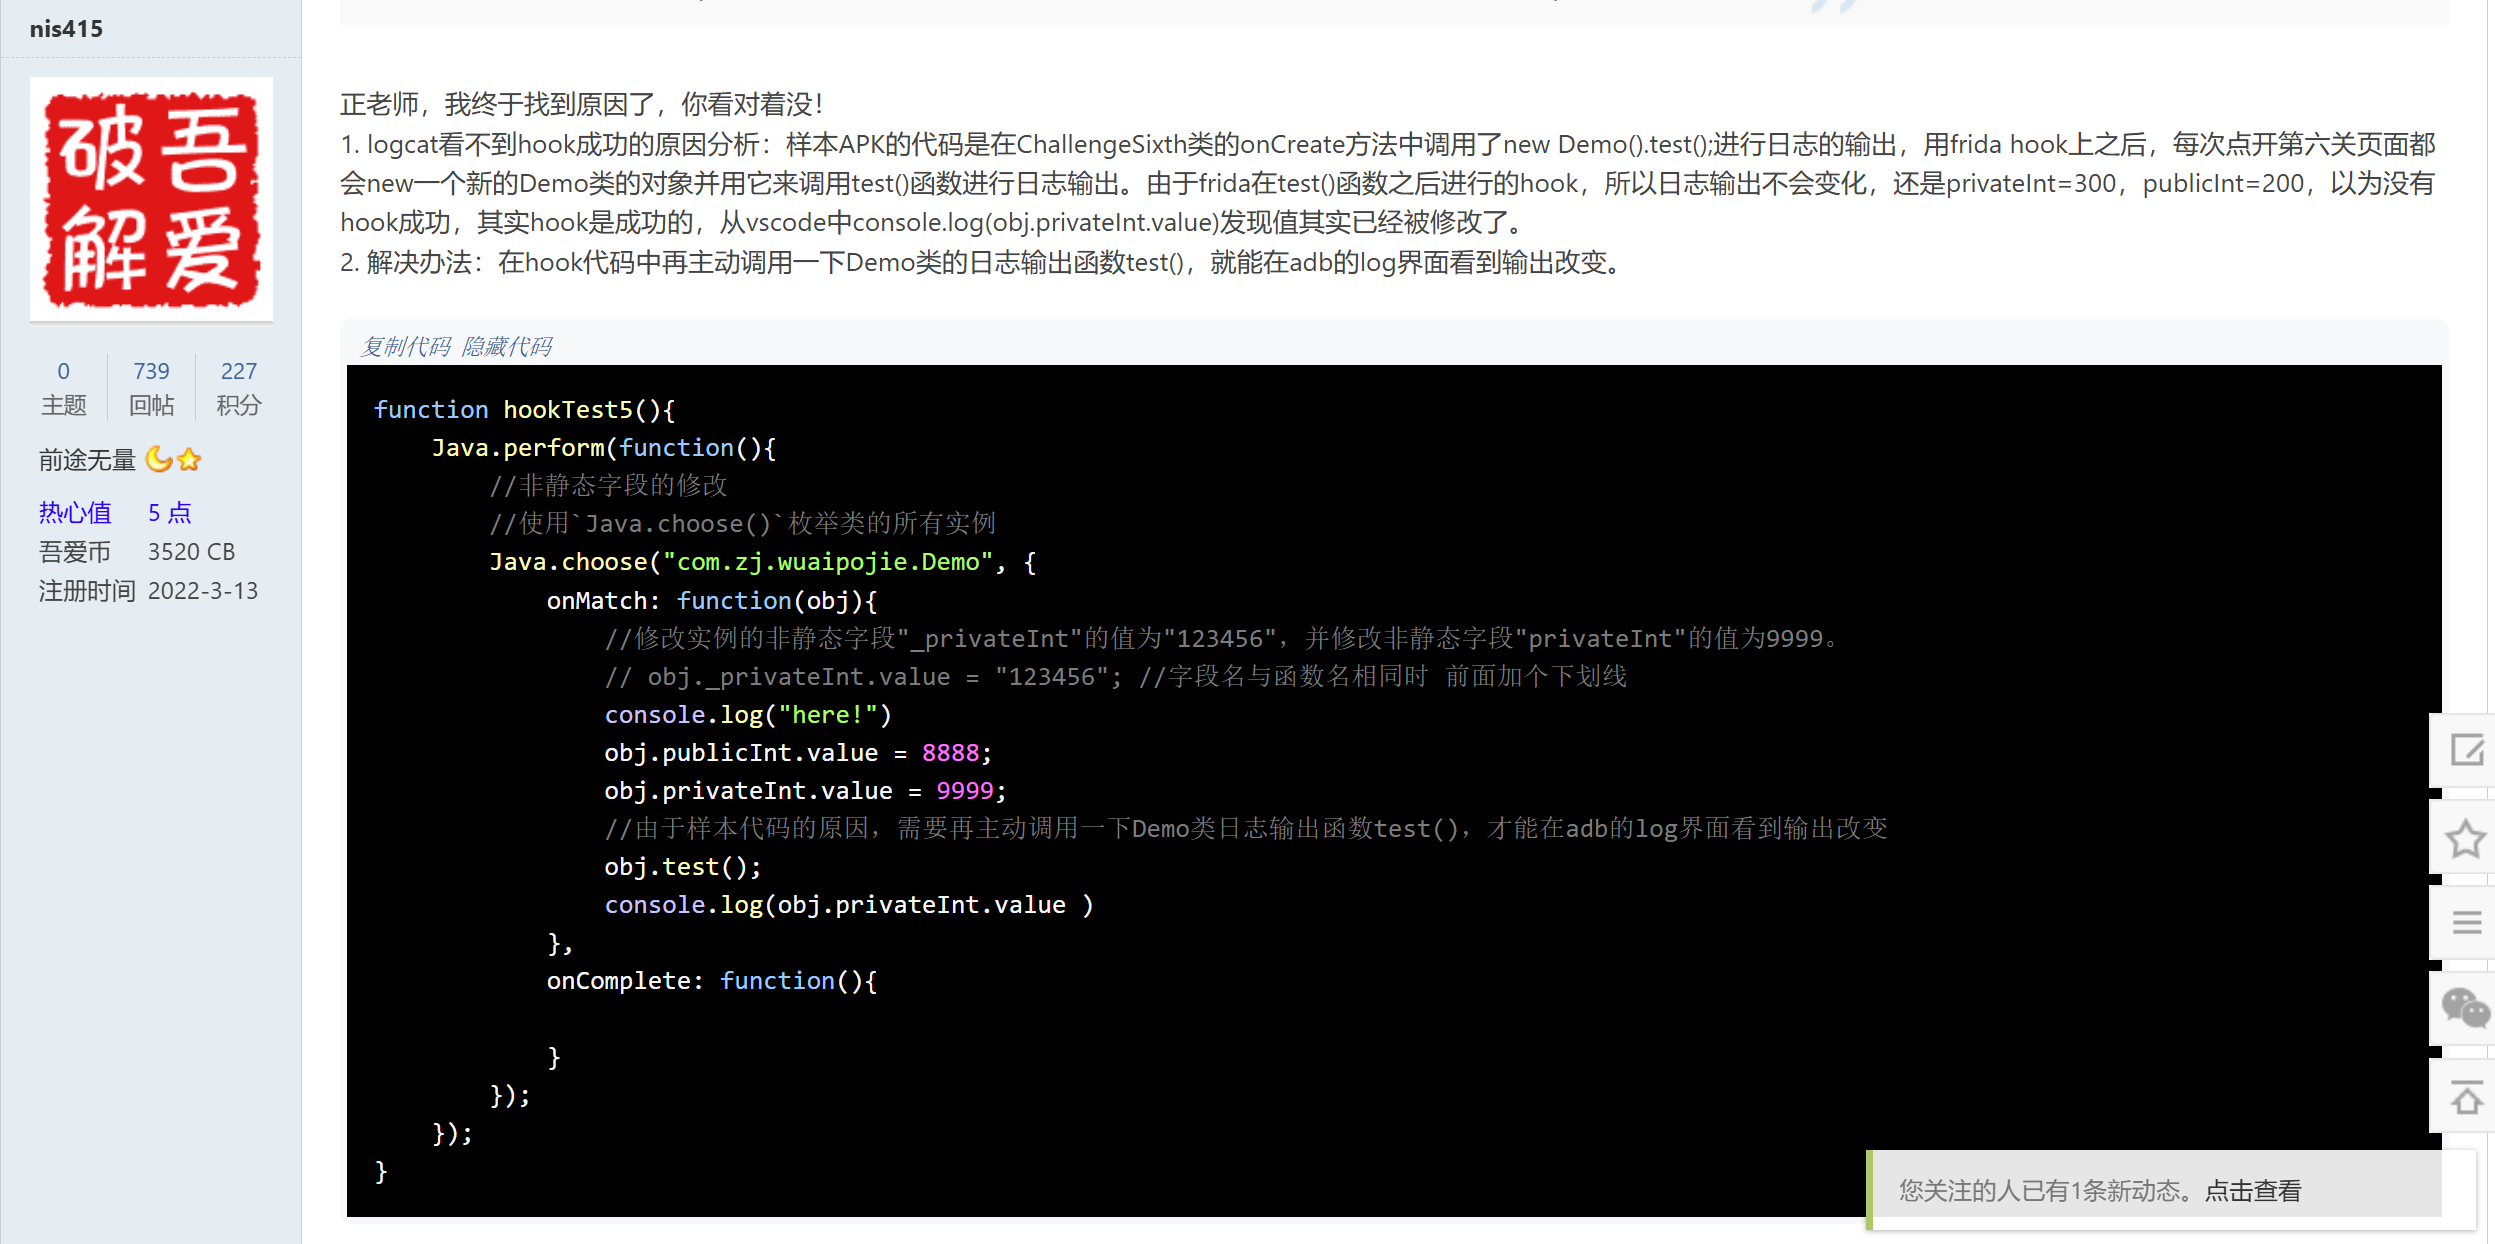Image resolution: width=2495 pixels, height=1244 pixels.
Task: Open nis415 user avatar image
Action: tap(151, 199)
